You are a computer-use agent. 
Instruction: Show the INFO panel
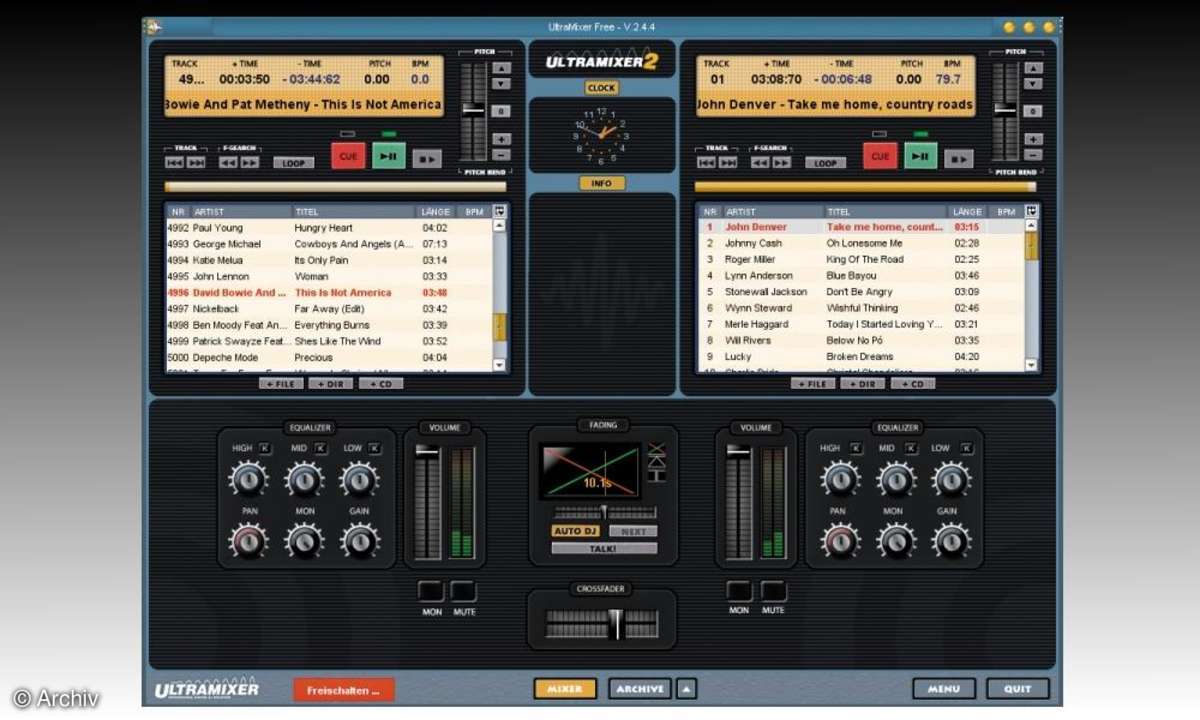point(602,183)
